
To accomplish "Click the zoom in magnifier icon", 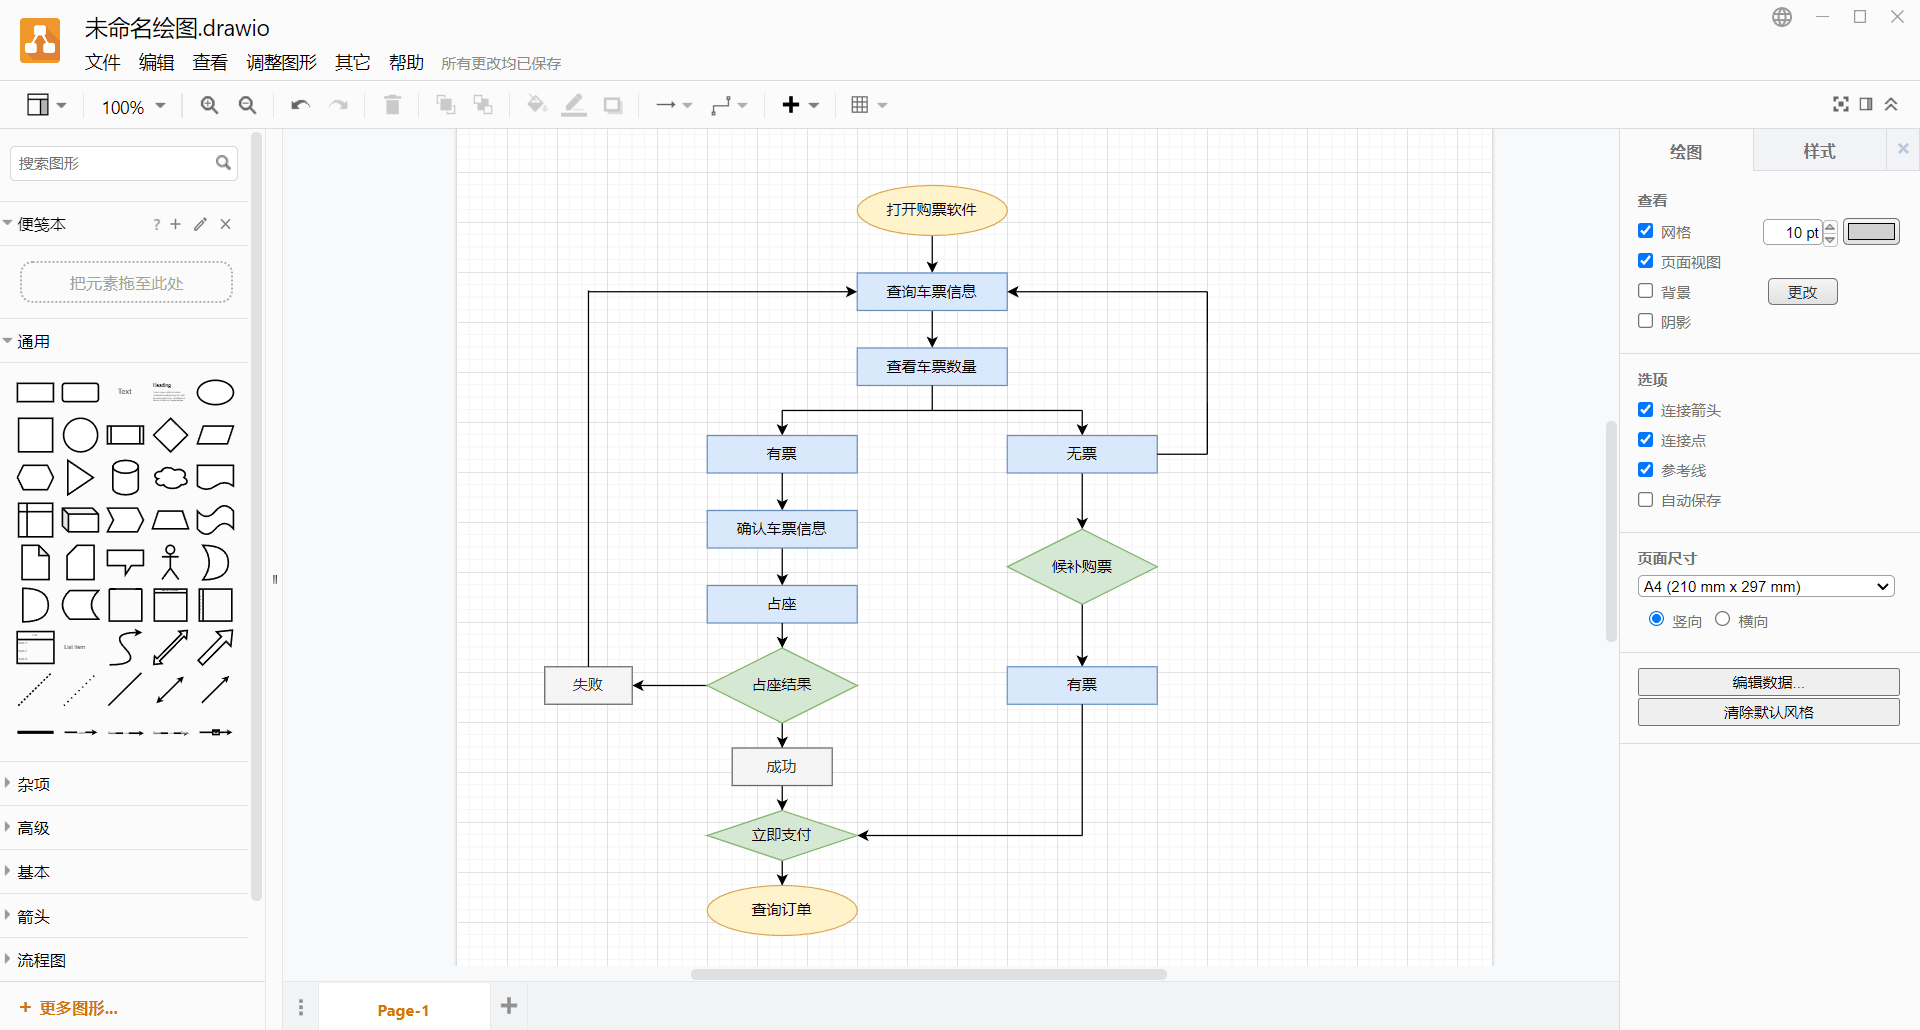I will click(209, 105).
